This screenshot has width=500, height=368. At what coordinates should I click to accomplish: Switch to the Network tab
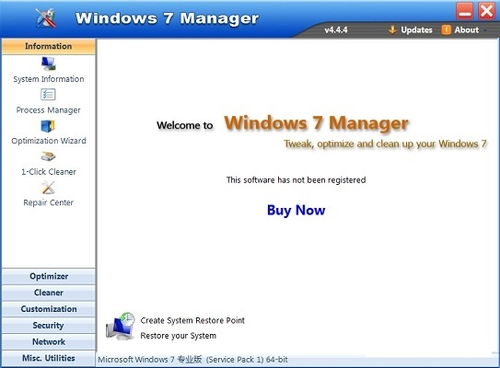(49, 342)
